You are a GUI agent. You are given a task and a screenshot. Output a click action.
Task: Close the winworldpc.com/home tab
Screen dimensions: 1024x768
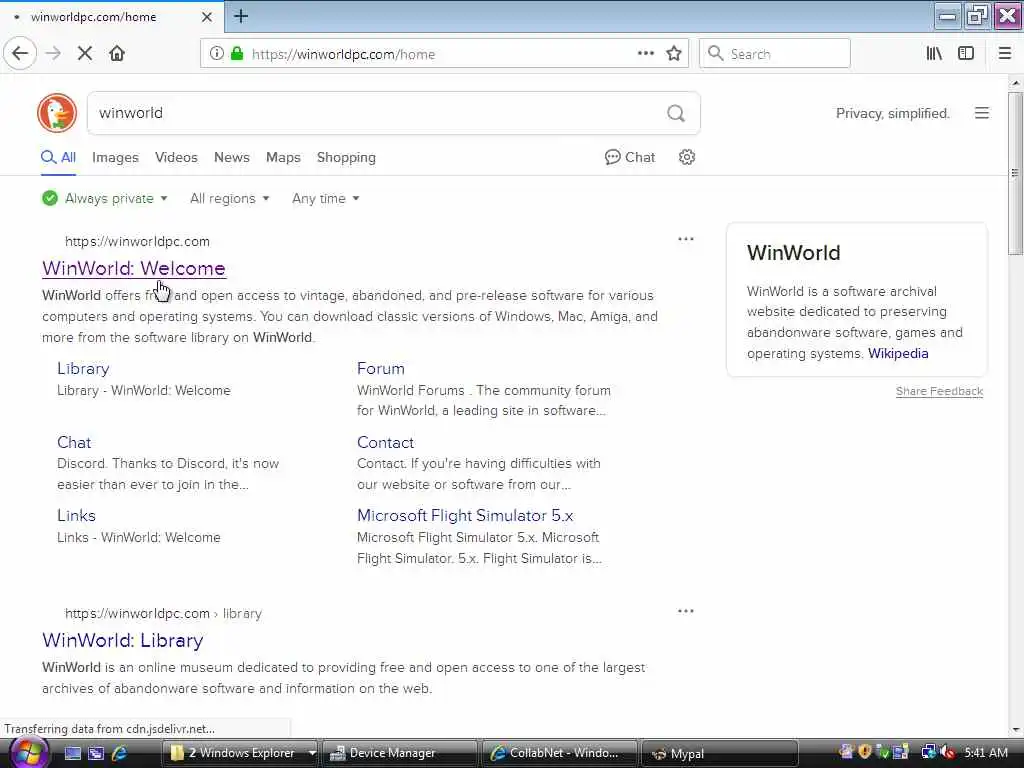pos(206,17)
